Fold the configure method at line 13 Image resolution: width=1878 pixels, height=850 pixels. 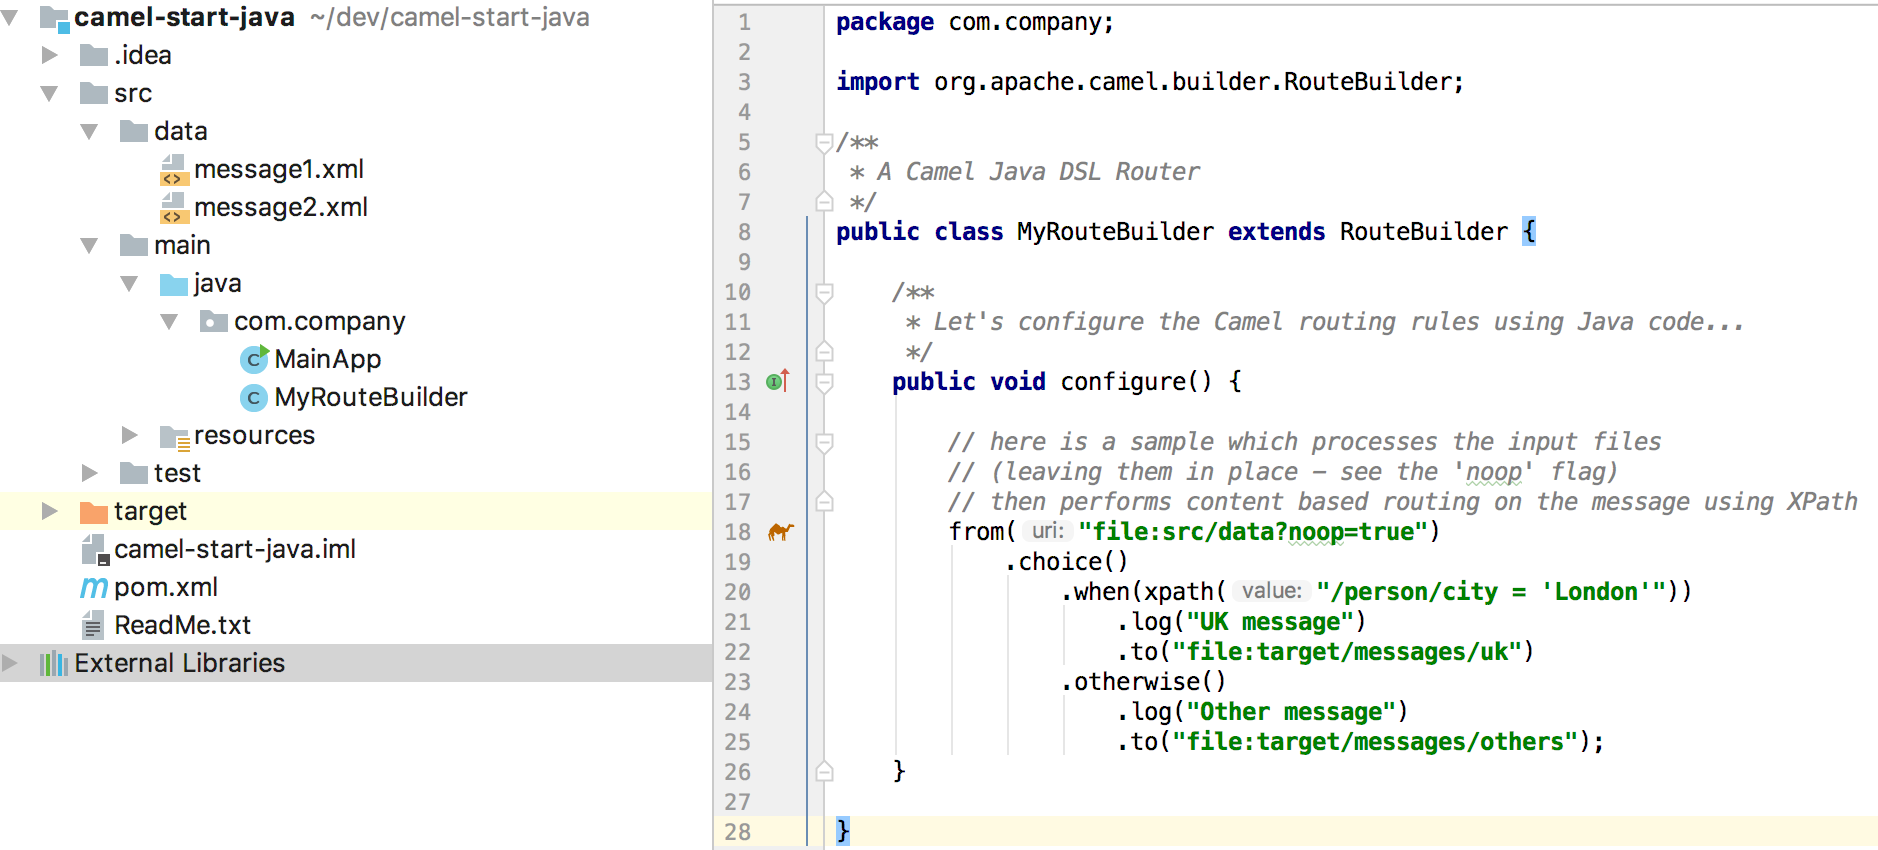tap(824, 382)
